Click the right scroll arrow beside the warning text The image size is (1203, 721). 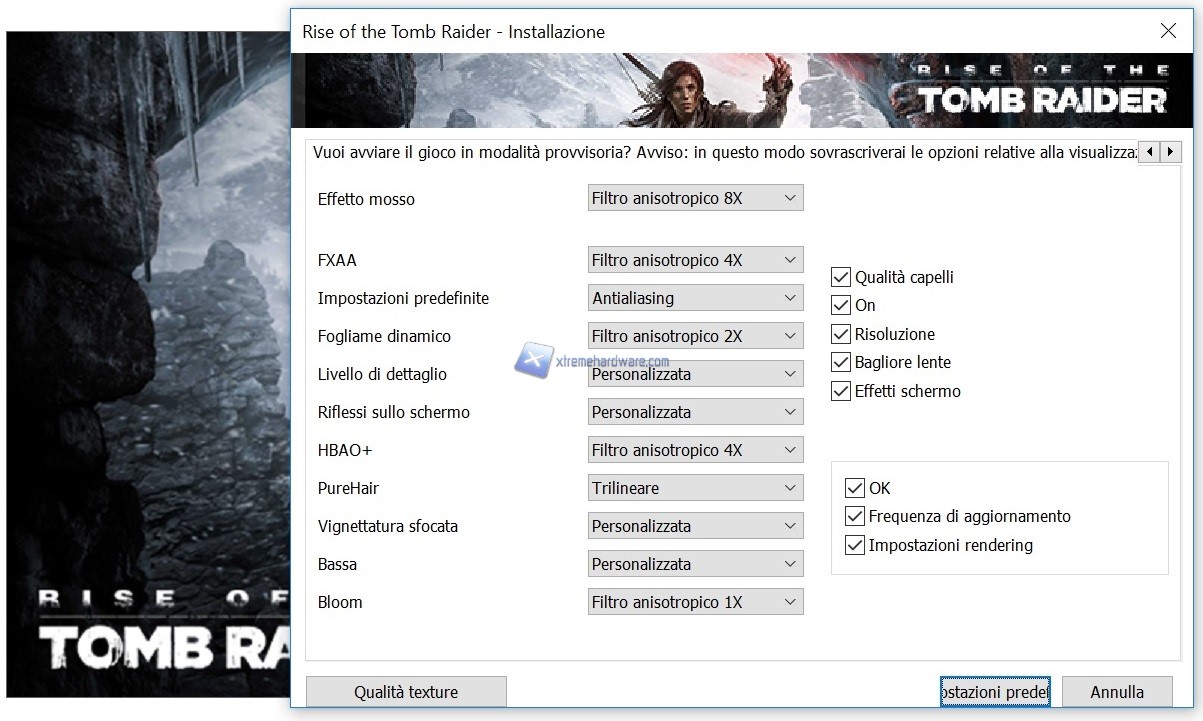pos(1170,152)
